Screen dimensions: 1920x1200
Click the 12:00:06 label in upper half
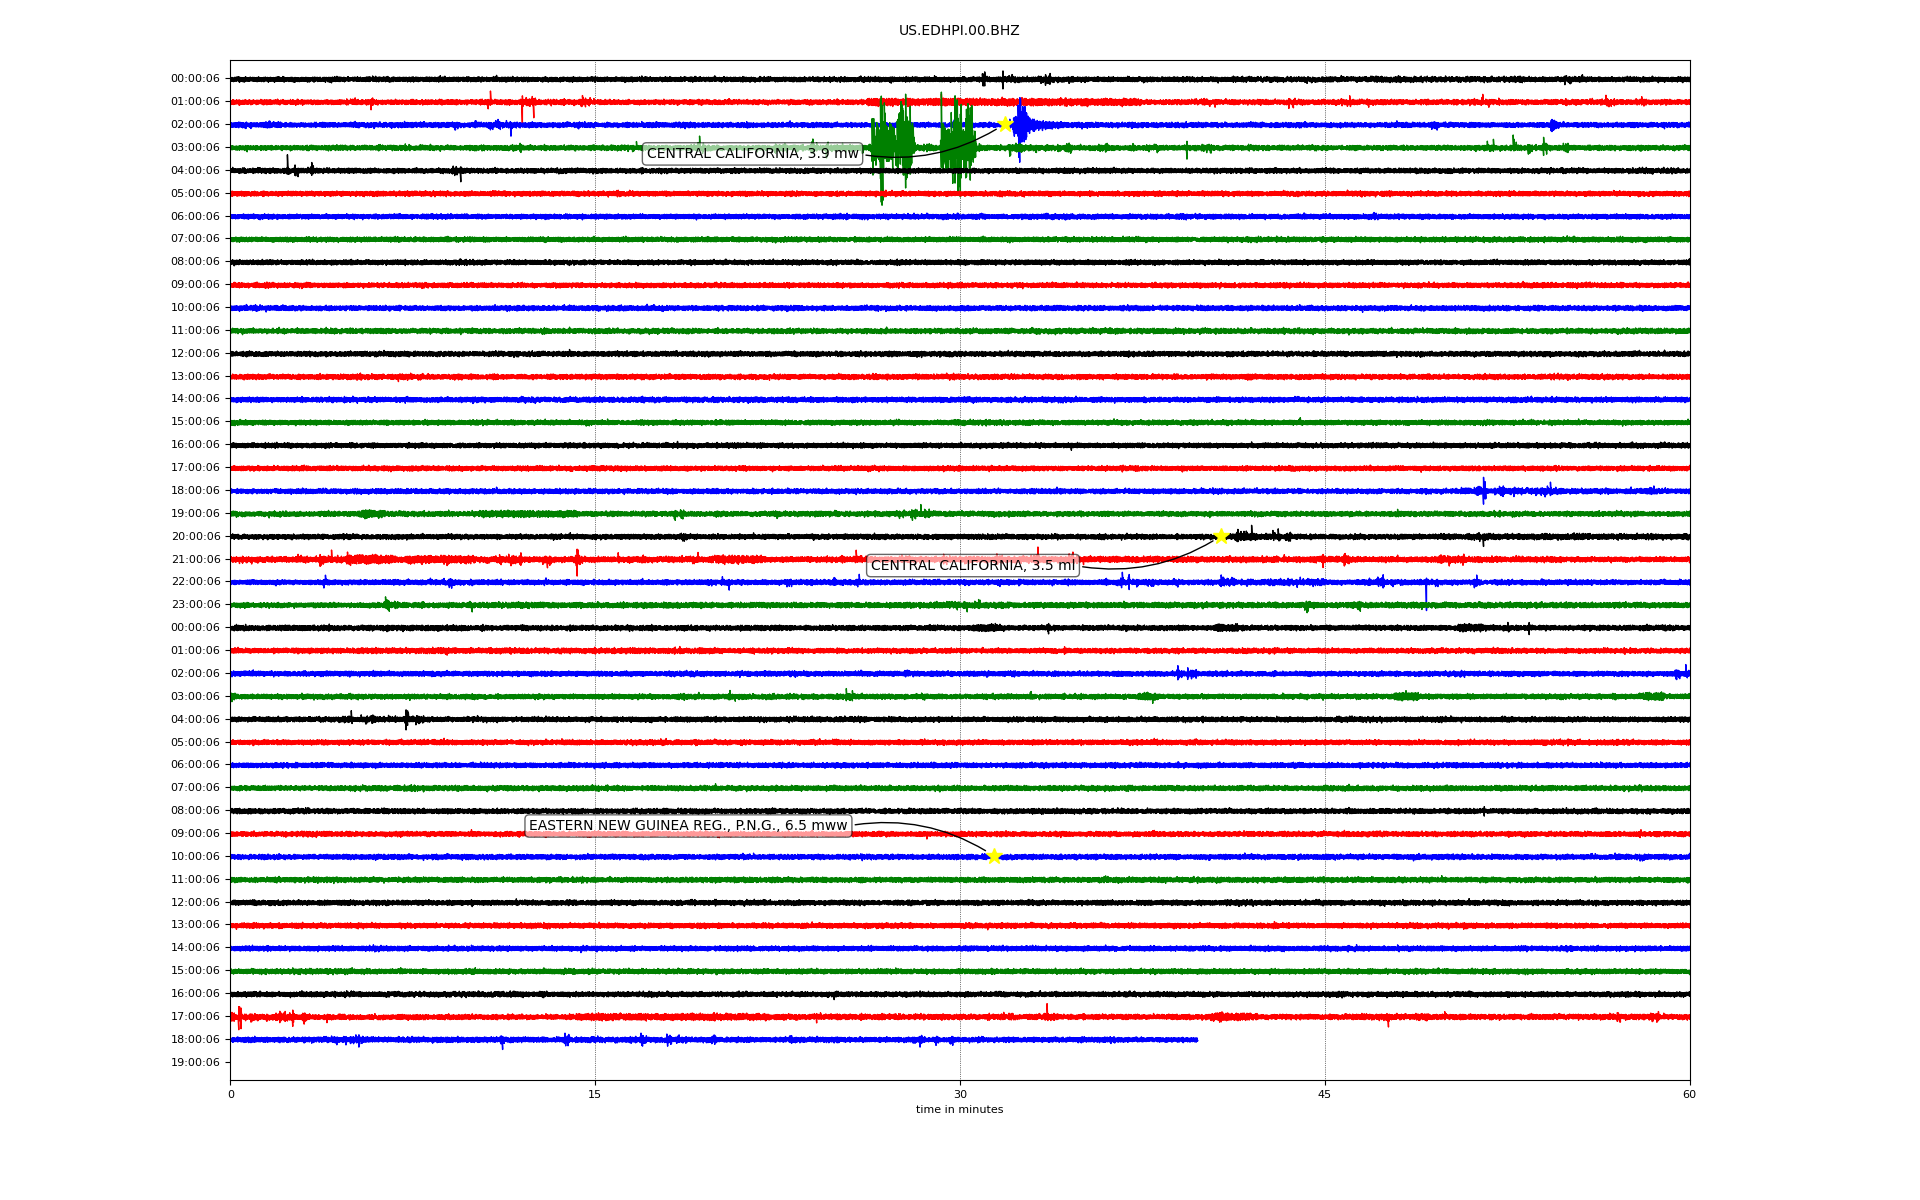click(195, 353)
